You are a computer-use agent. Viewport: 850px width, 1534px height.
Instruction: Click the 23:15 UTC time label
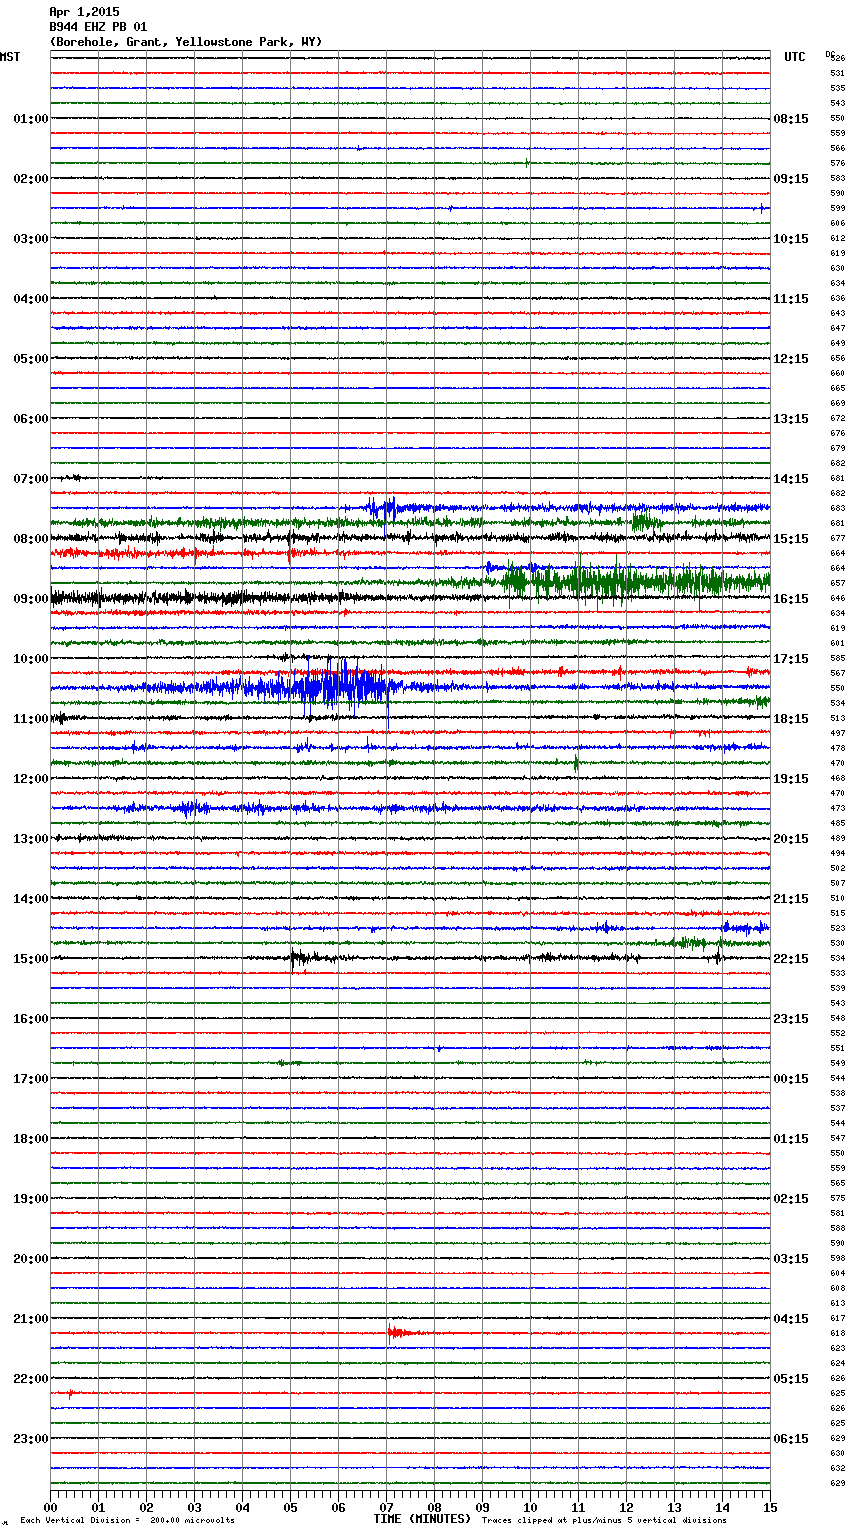pos(791,1019)
